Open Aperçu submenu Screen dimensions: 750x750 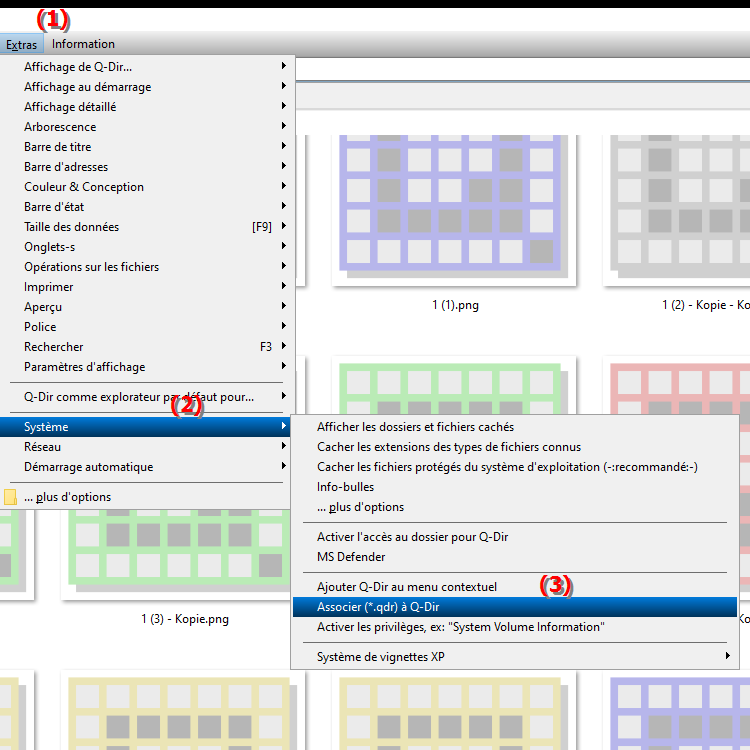pos(147,307)
